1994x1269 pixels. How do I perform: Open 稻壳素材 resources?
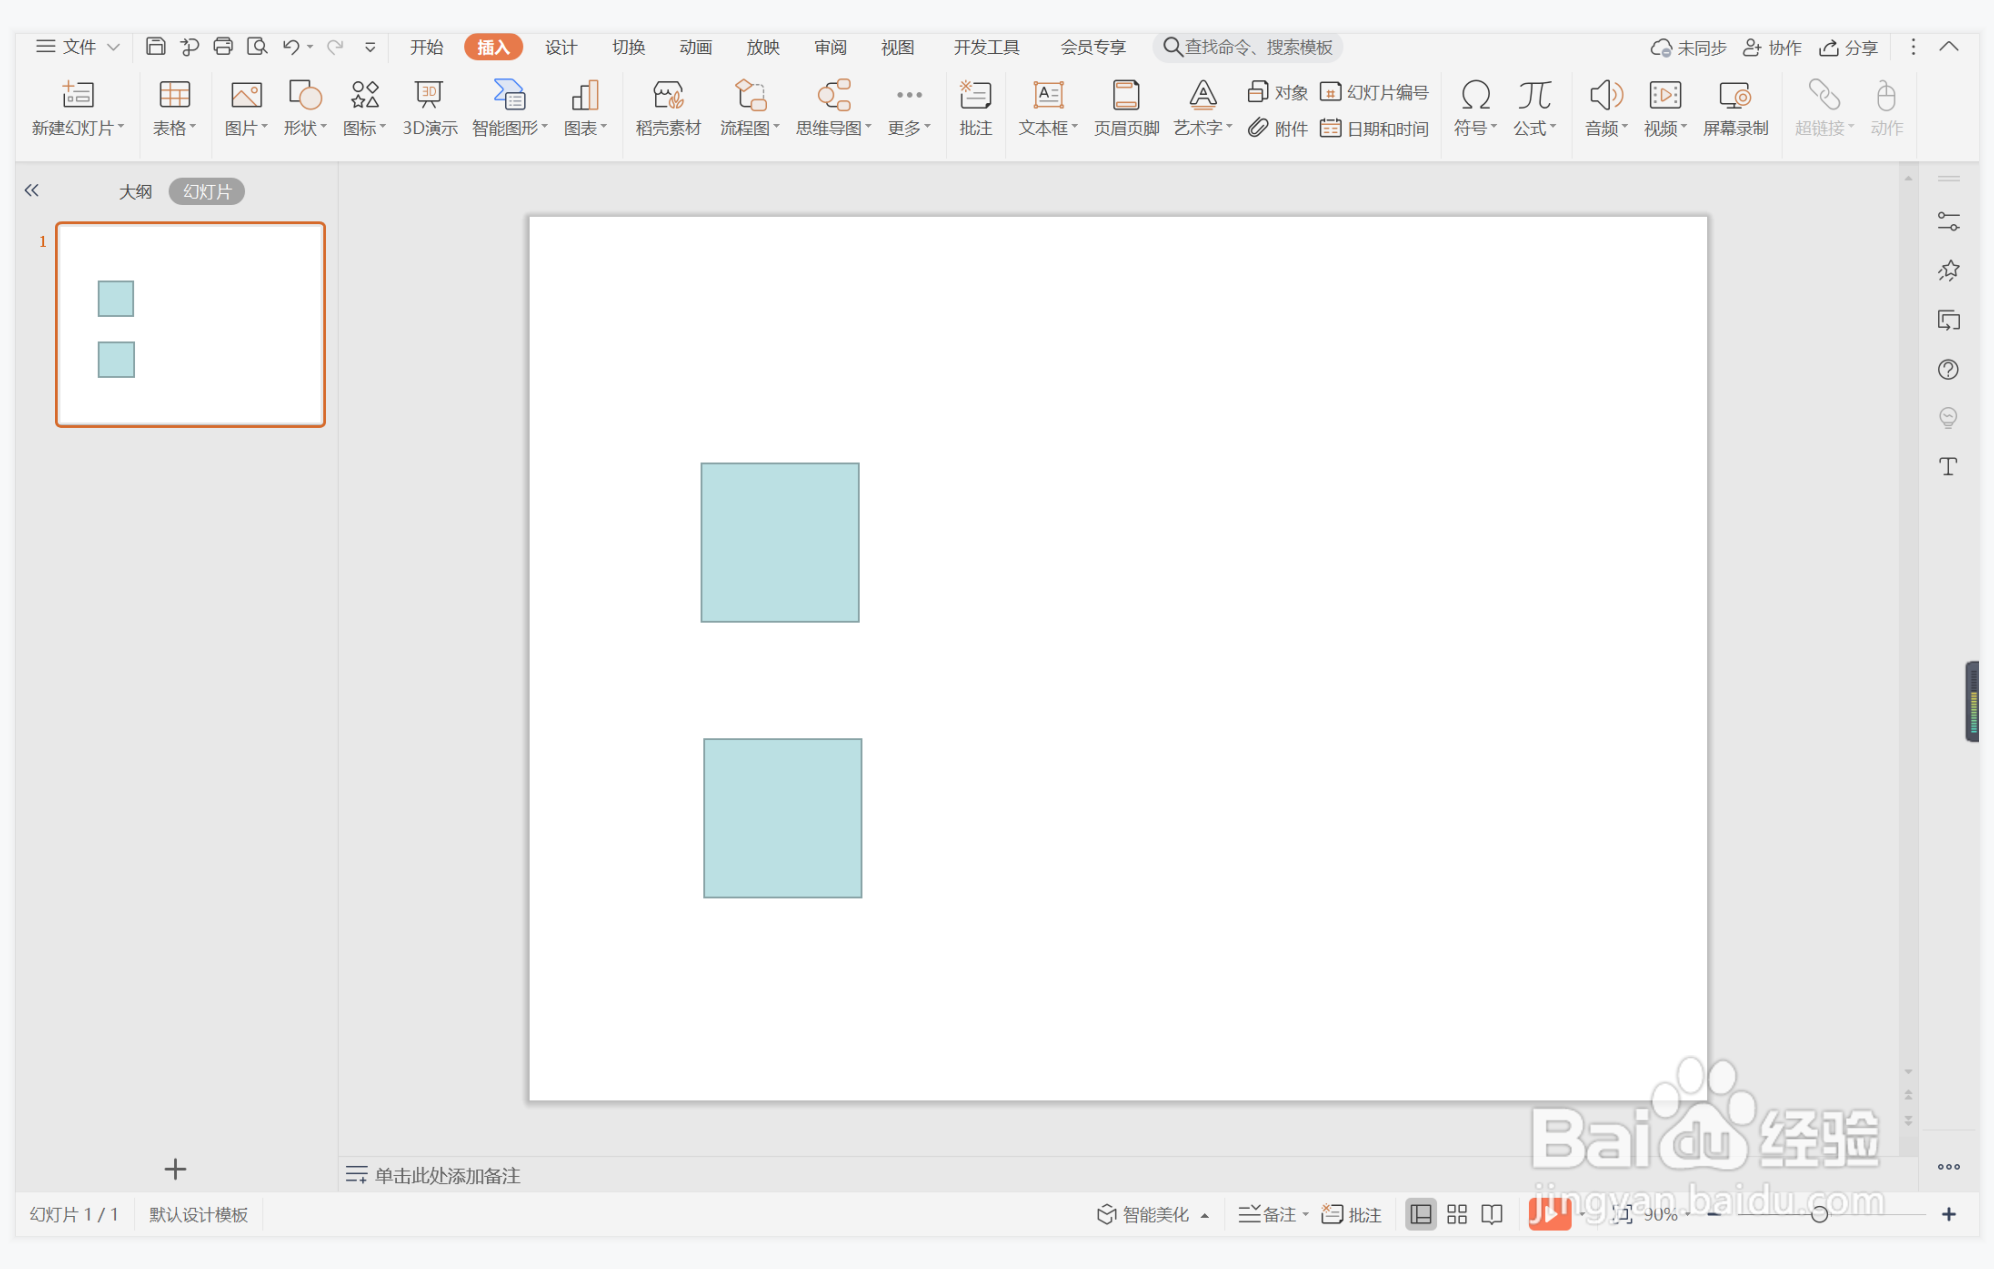[668, 108]
